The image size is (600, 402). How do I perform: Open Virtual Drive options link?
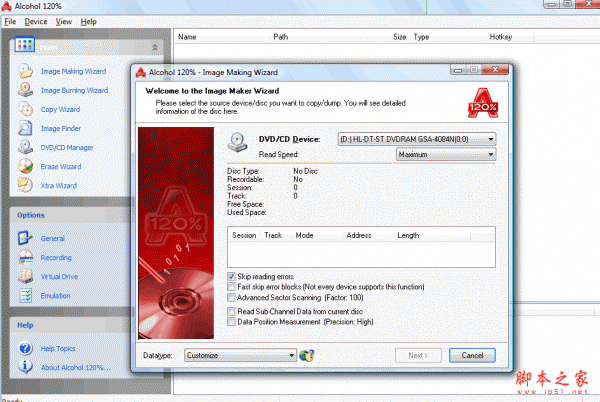tap(59, 277)
